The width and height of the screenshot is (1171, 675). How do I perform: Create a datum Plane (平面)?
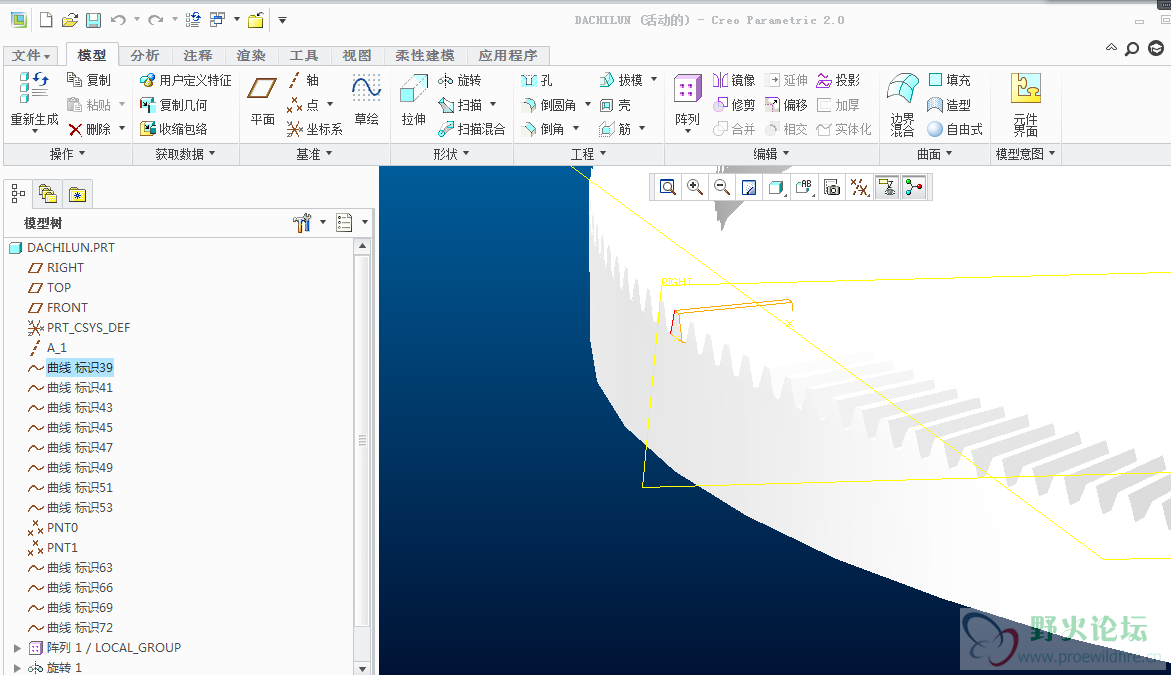(x=262, y=101)
